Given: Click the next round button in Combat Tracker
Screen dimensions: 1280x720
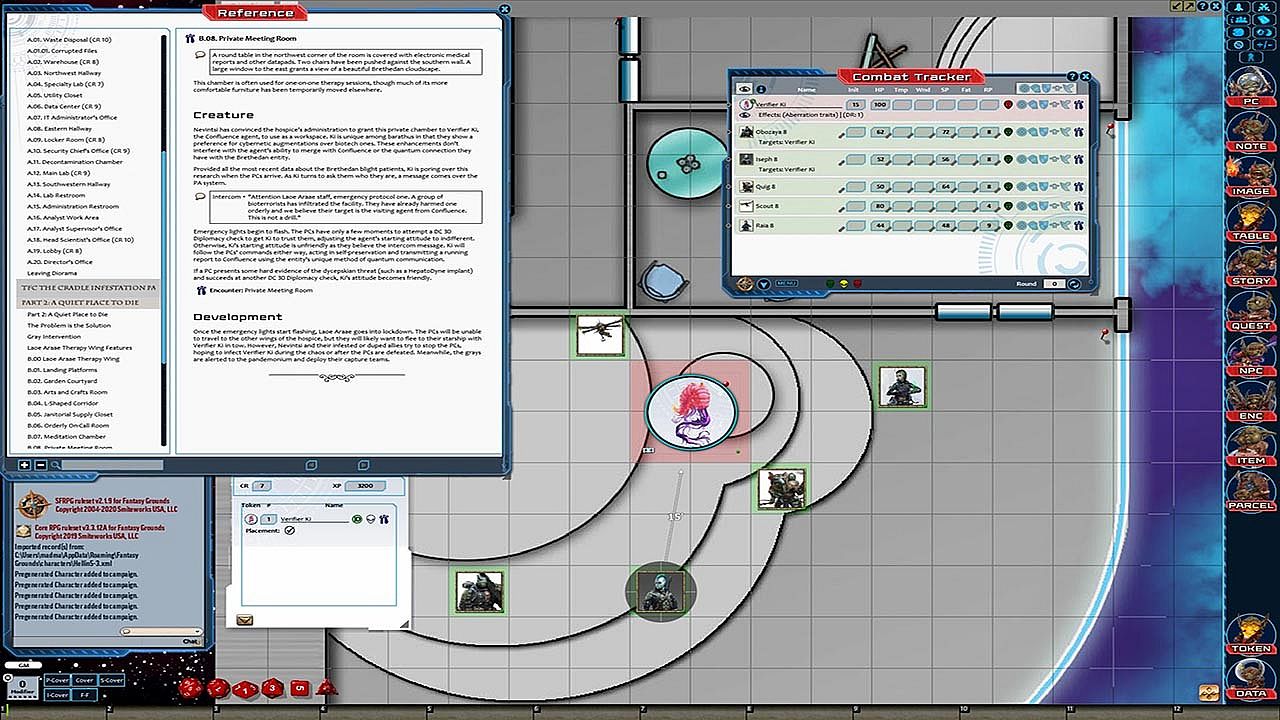Looking at the screenshot, I should (1075, 284).
